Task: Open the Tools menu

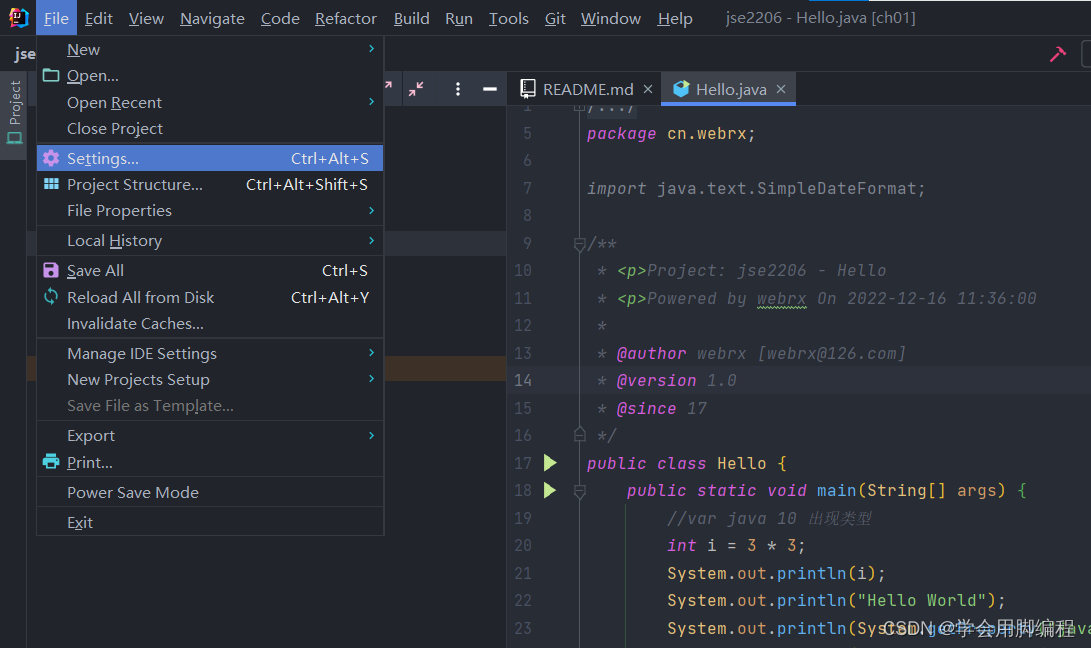Action: [x=509, y=19]
